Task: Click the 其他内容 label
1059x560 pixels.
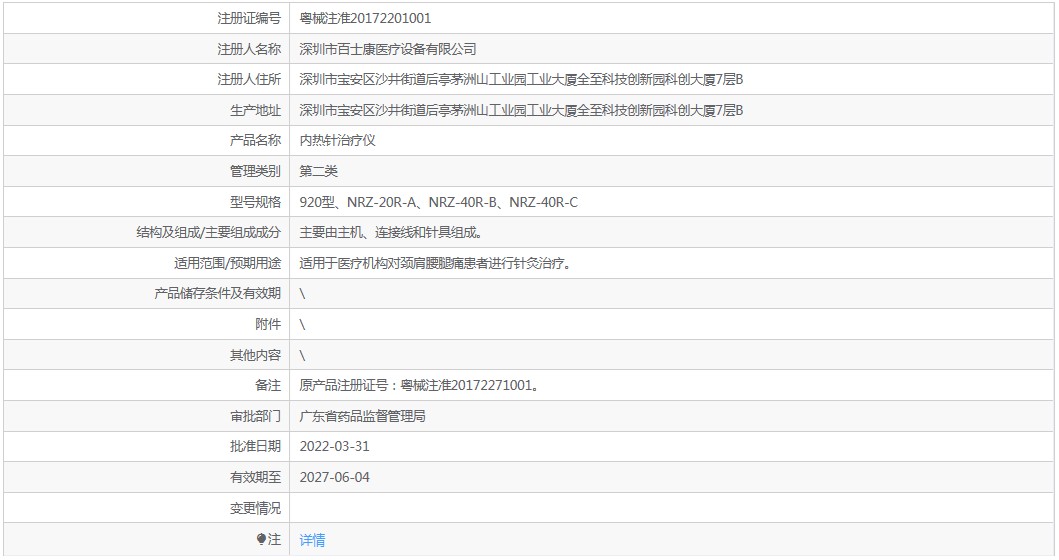Action: pos(255,355)
